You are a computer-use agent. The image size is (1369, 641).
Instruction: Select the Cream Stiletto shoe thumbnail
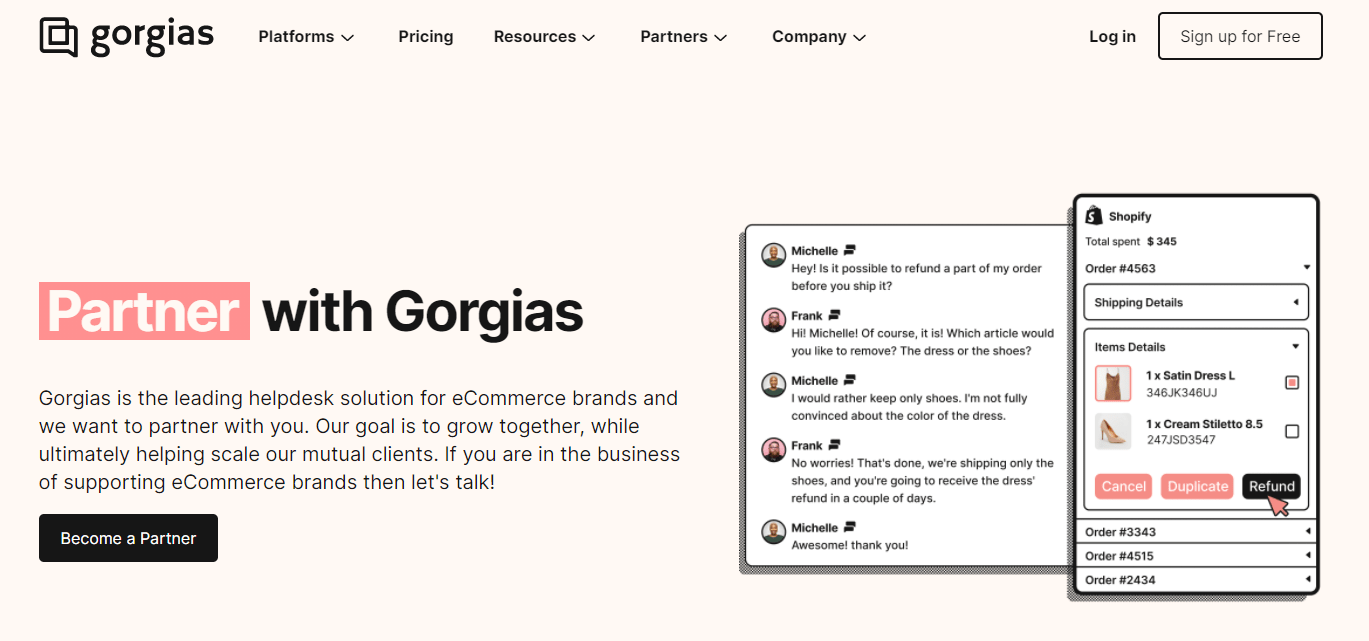(1113, 432)
